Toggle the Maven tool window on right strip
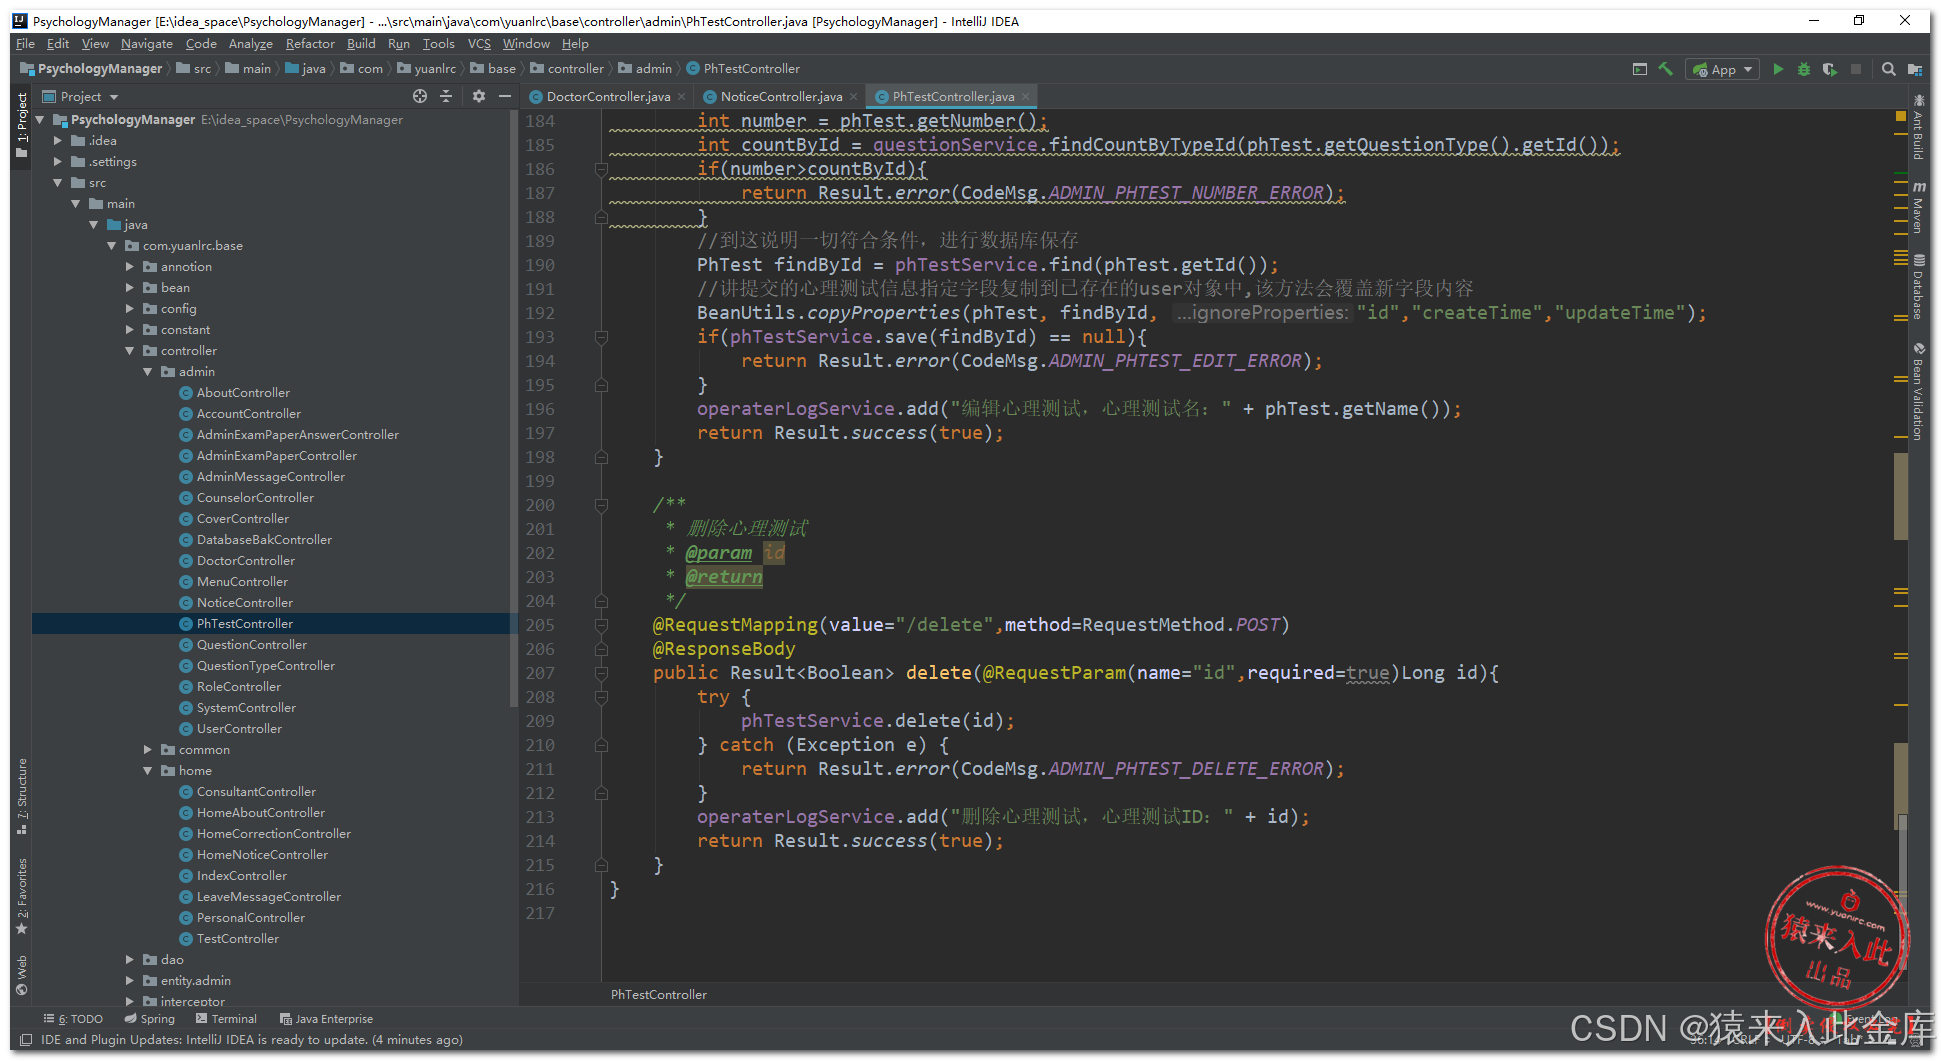Image resolution: width=1941 pixels, height=1061 pixels. pyautogui.click(x=1918, y=208)
